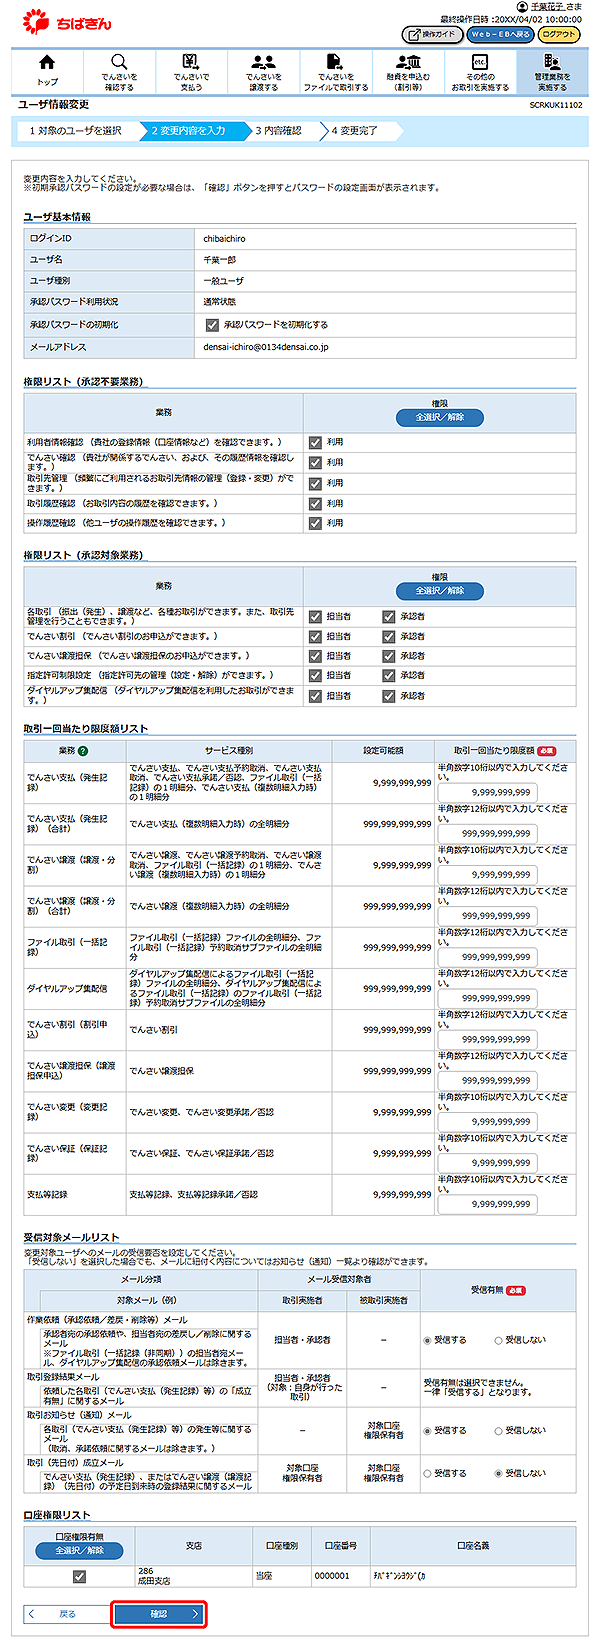Click the 確認 button

click(x=159, y=1614)
